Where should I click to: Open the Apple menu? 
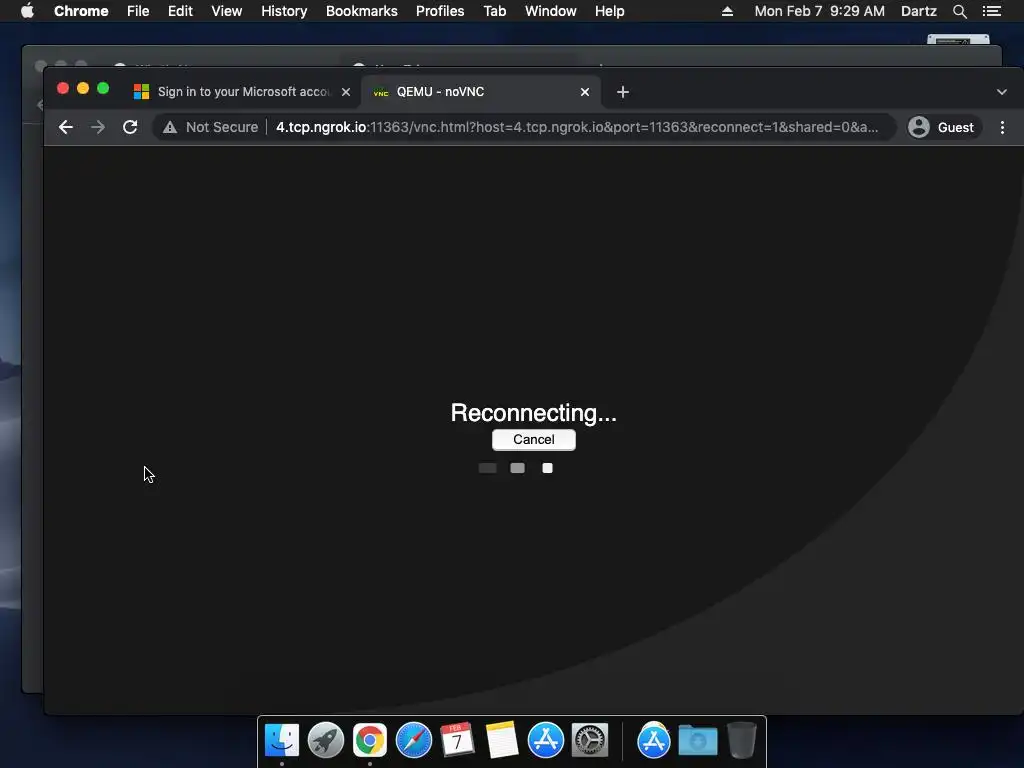pos(27,11)
